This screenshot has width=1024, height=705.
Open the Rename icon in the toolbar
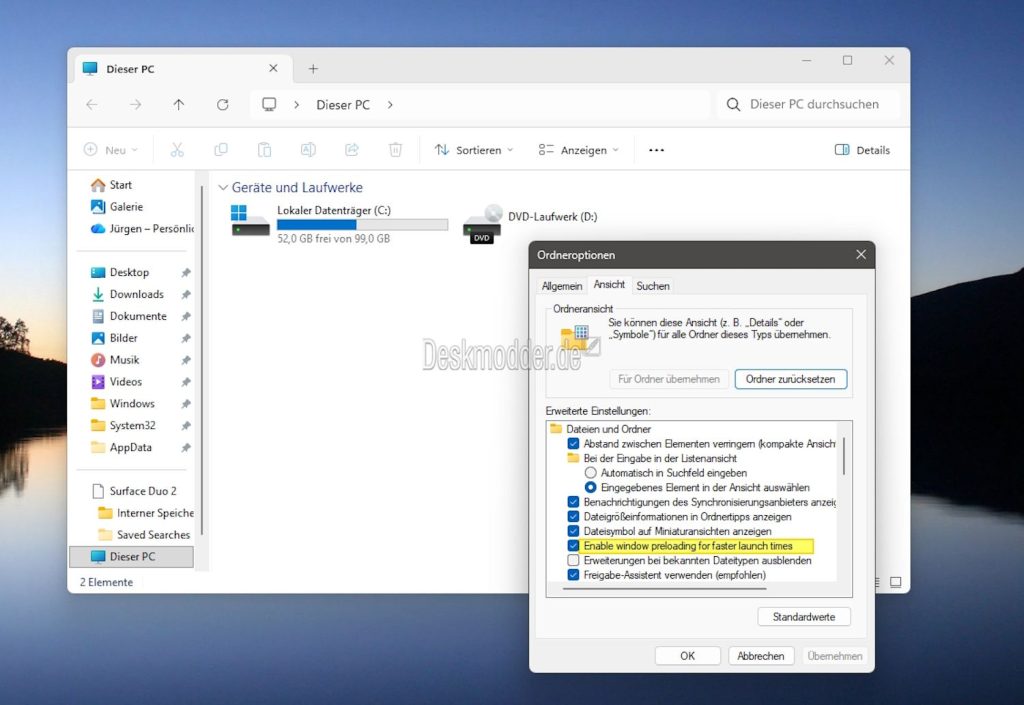pos(308,149)
